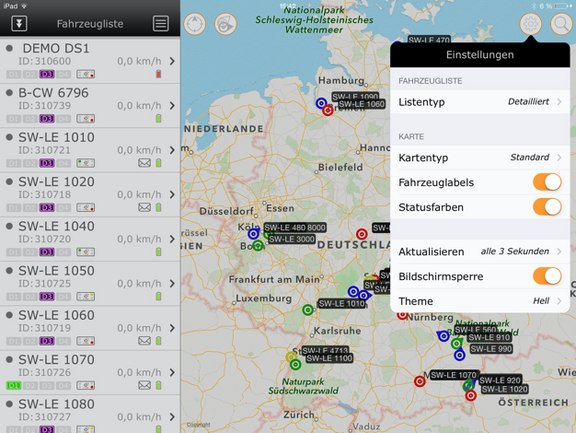Viewport: 576px width, 433px height.
Task: Tap the purple D3 badge of SW-LE 1020
Action: pyautogui.click(x=47, y=208)
